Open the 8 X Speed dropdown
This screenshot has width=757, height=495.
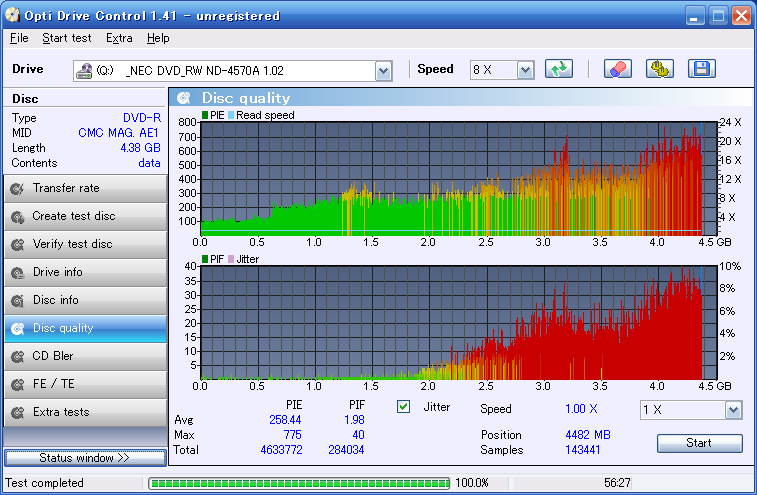point(525,71)
